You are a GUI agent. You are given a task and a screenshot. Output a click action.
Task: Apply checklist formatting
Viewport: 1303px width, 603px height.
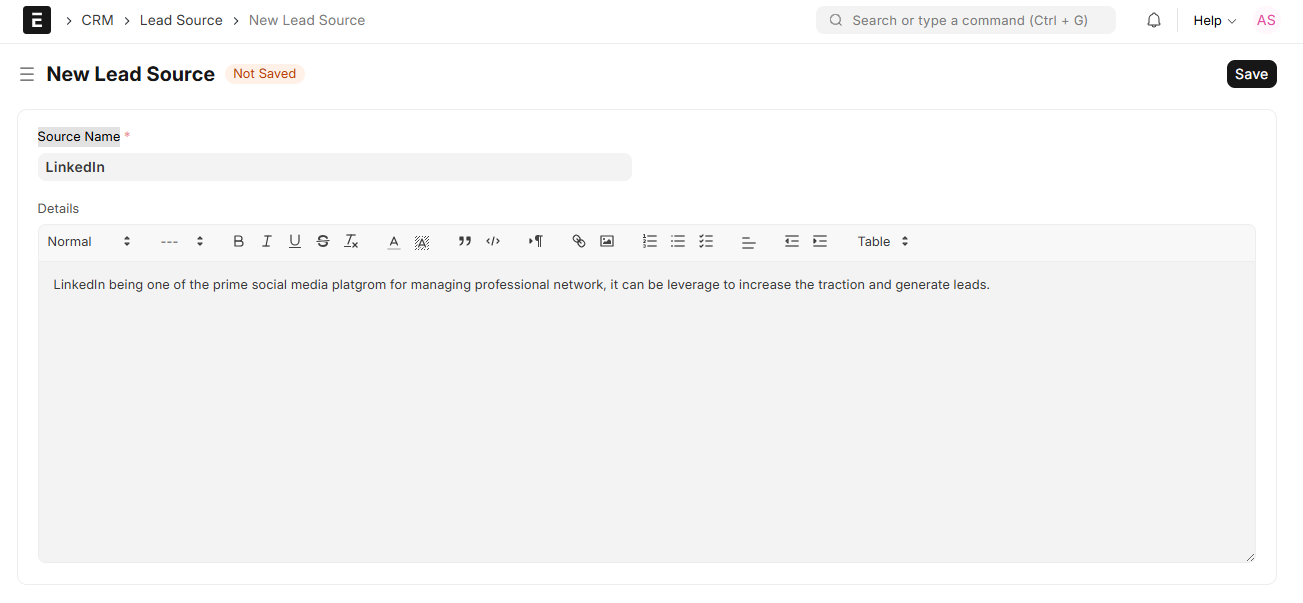(706, 241)
